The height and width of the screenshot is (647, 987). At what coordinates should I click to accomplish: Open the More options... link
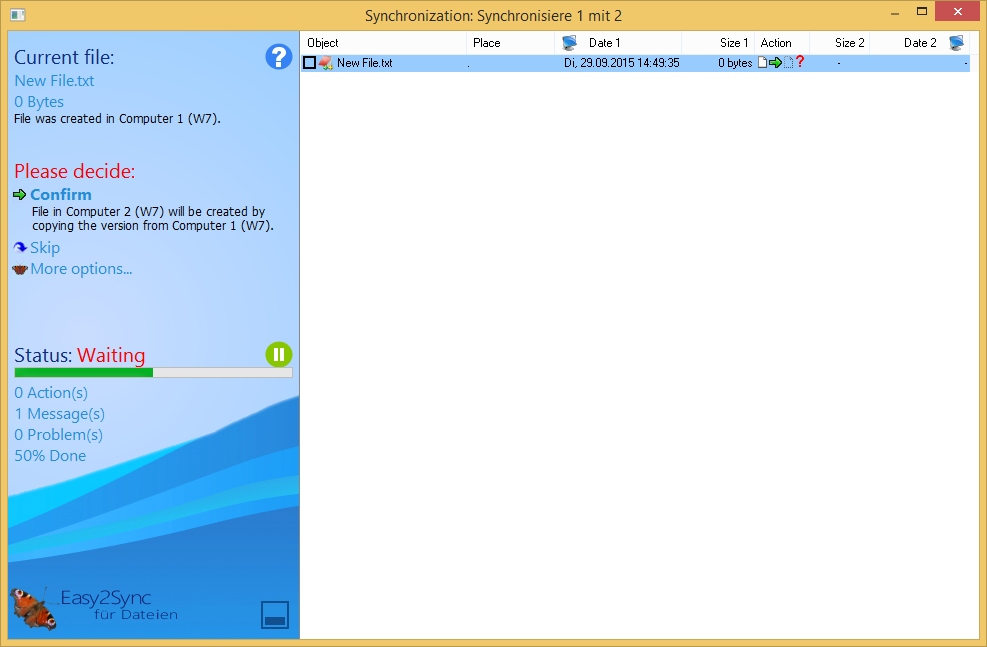[x=81, y=269]
